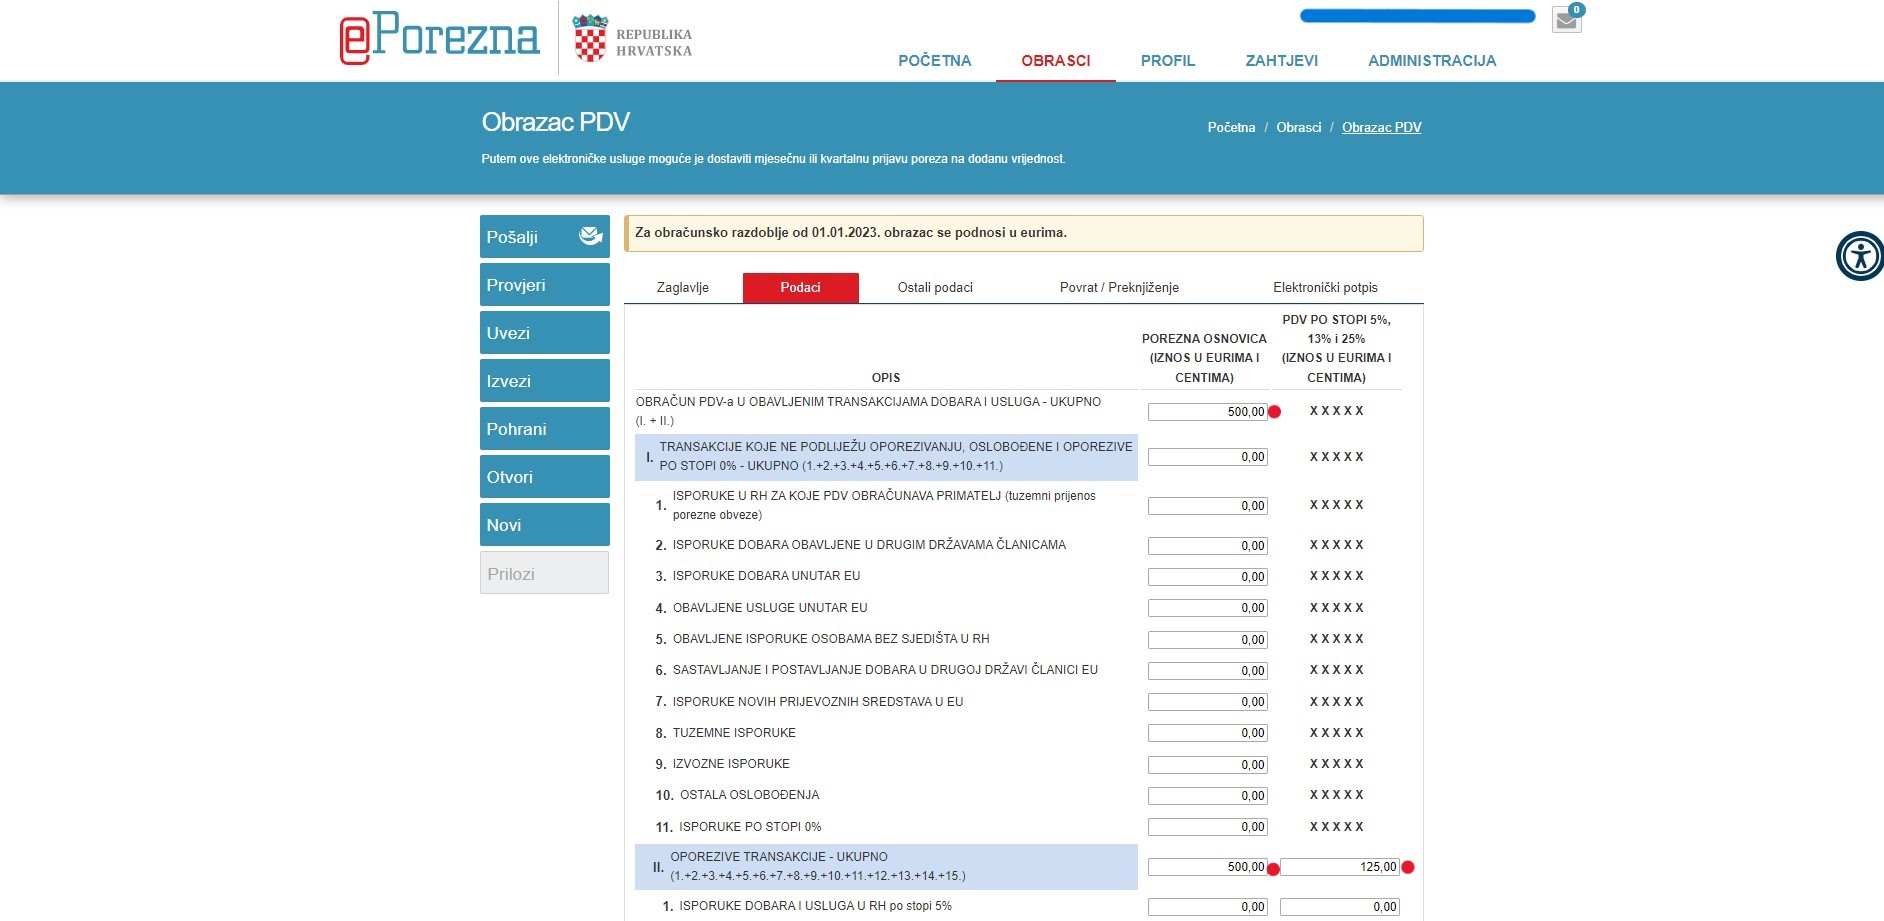Screen dimensions: 1884x921
Task: Focus field for ISPORUKE PO STOPI 0%
Action: [x=1207, y=827]
